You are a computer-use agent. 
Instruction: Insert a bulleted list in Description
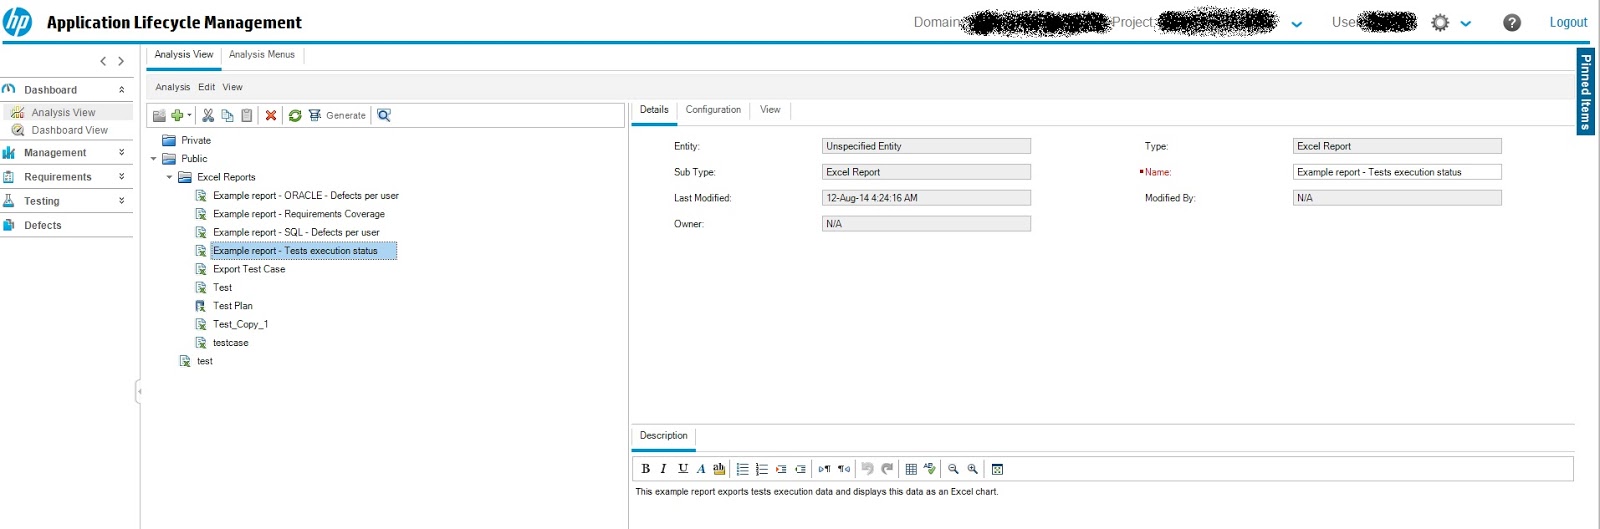click(743, 469)
